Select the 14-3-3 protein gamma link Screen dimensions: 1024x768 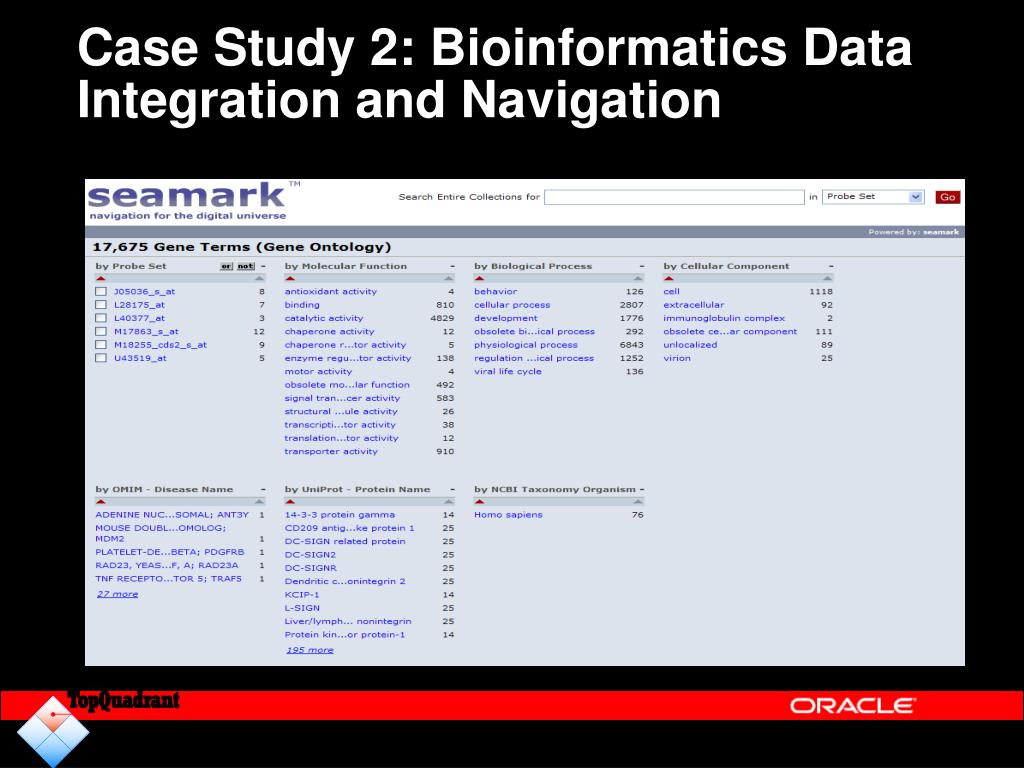(340, 515)
